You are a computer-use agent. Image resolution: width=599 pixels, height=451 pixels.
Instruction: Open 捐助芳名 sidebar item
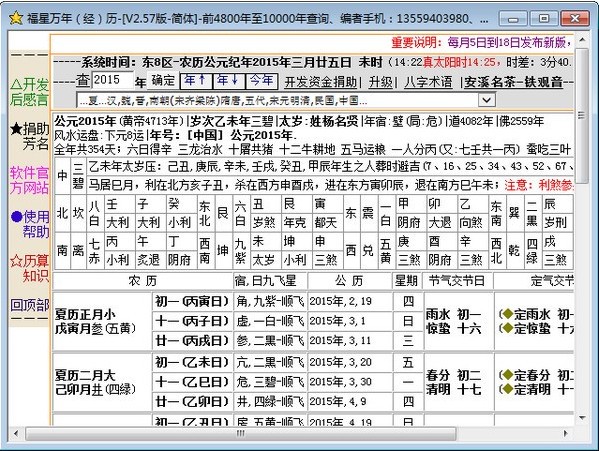pos(29,136)
